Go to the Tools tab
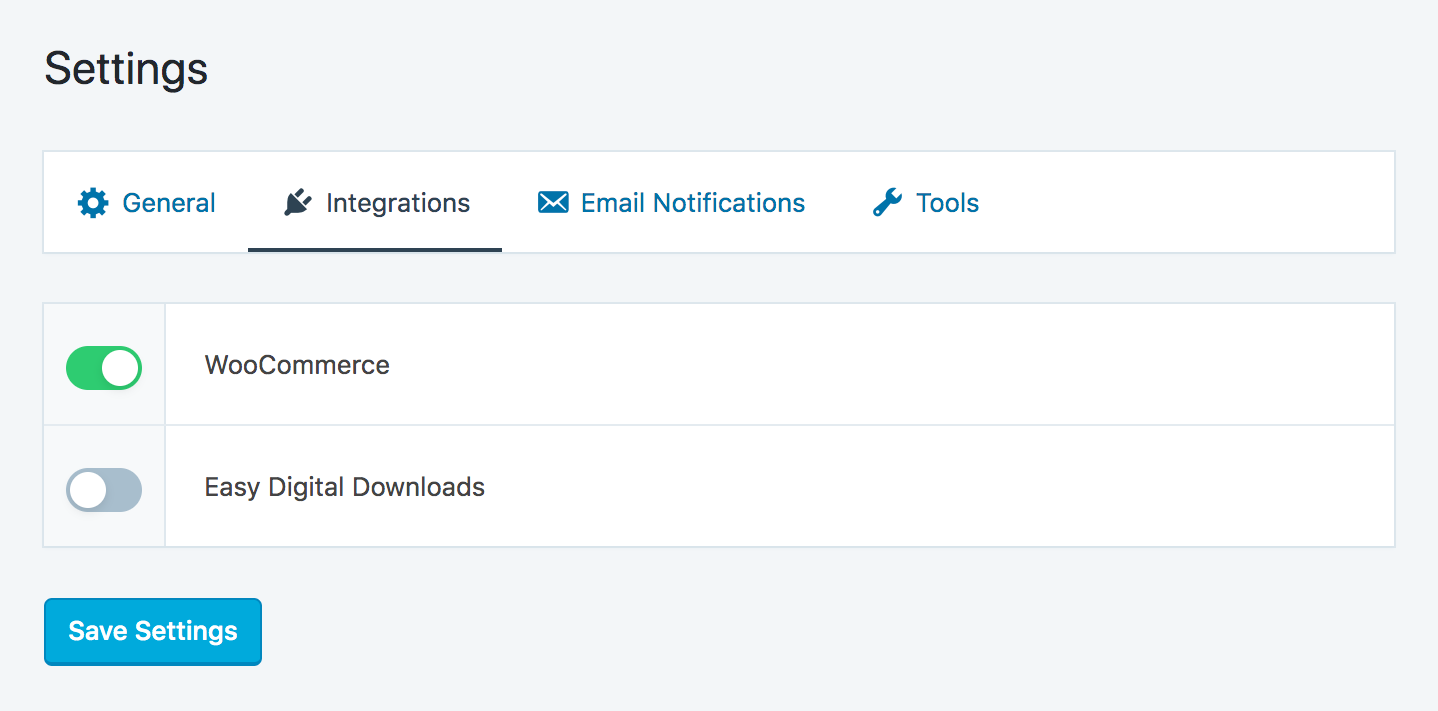1438x711 pixels. click(x=926, y=203)
